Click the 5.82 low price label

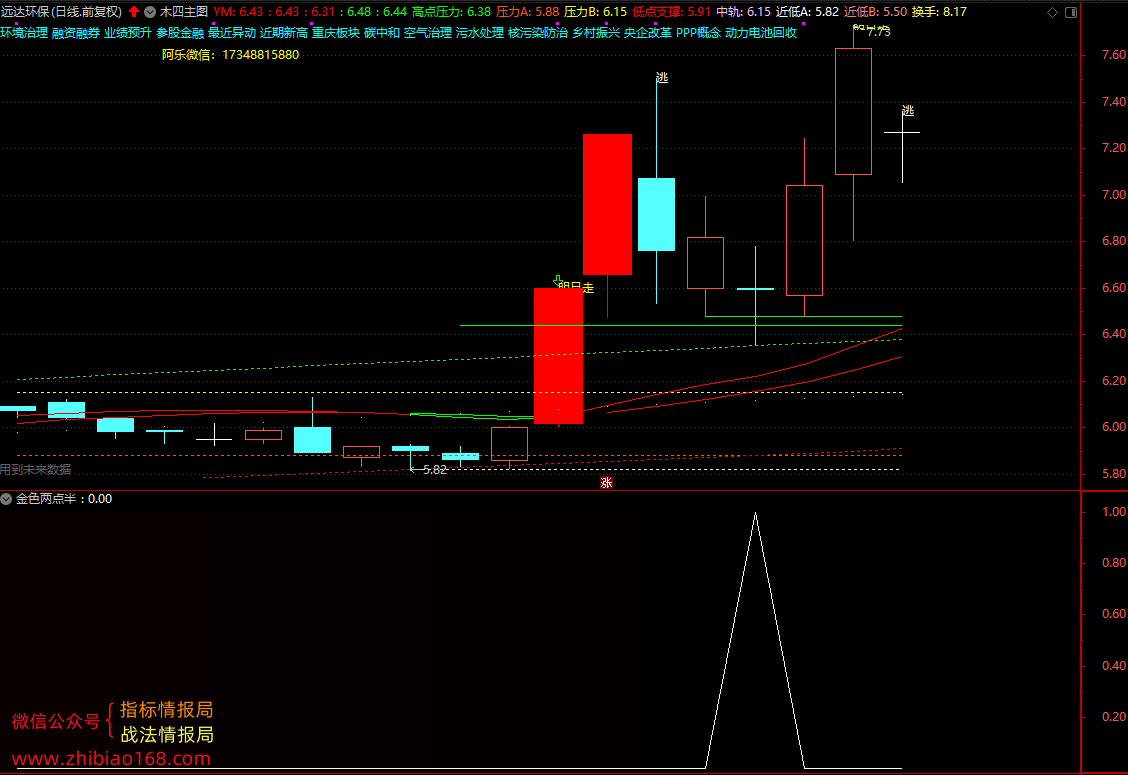click(x=435, y=470)
